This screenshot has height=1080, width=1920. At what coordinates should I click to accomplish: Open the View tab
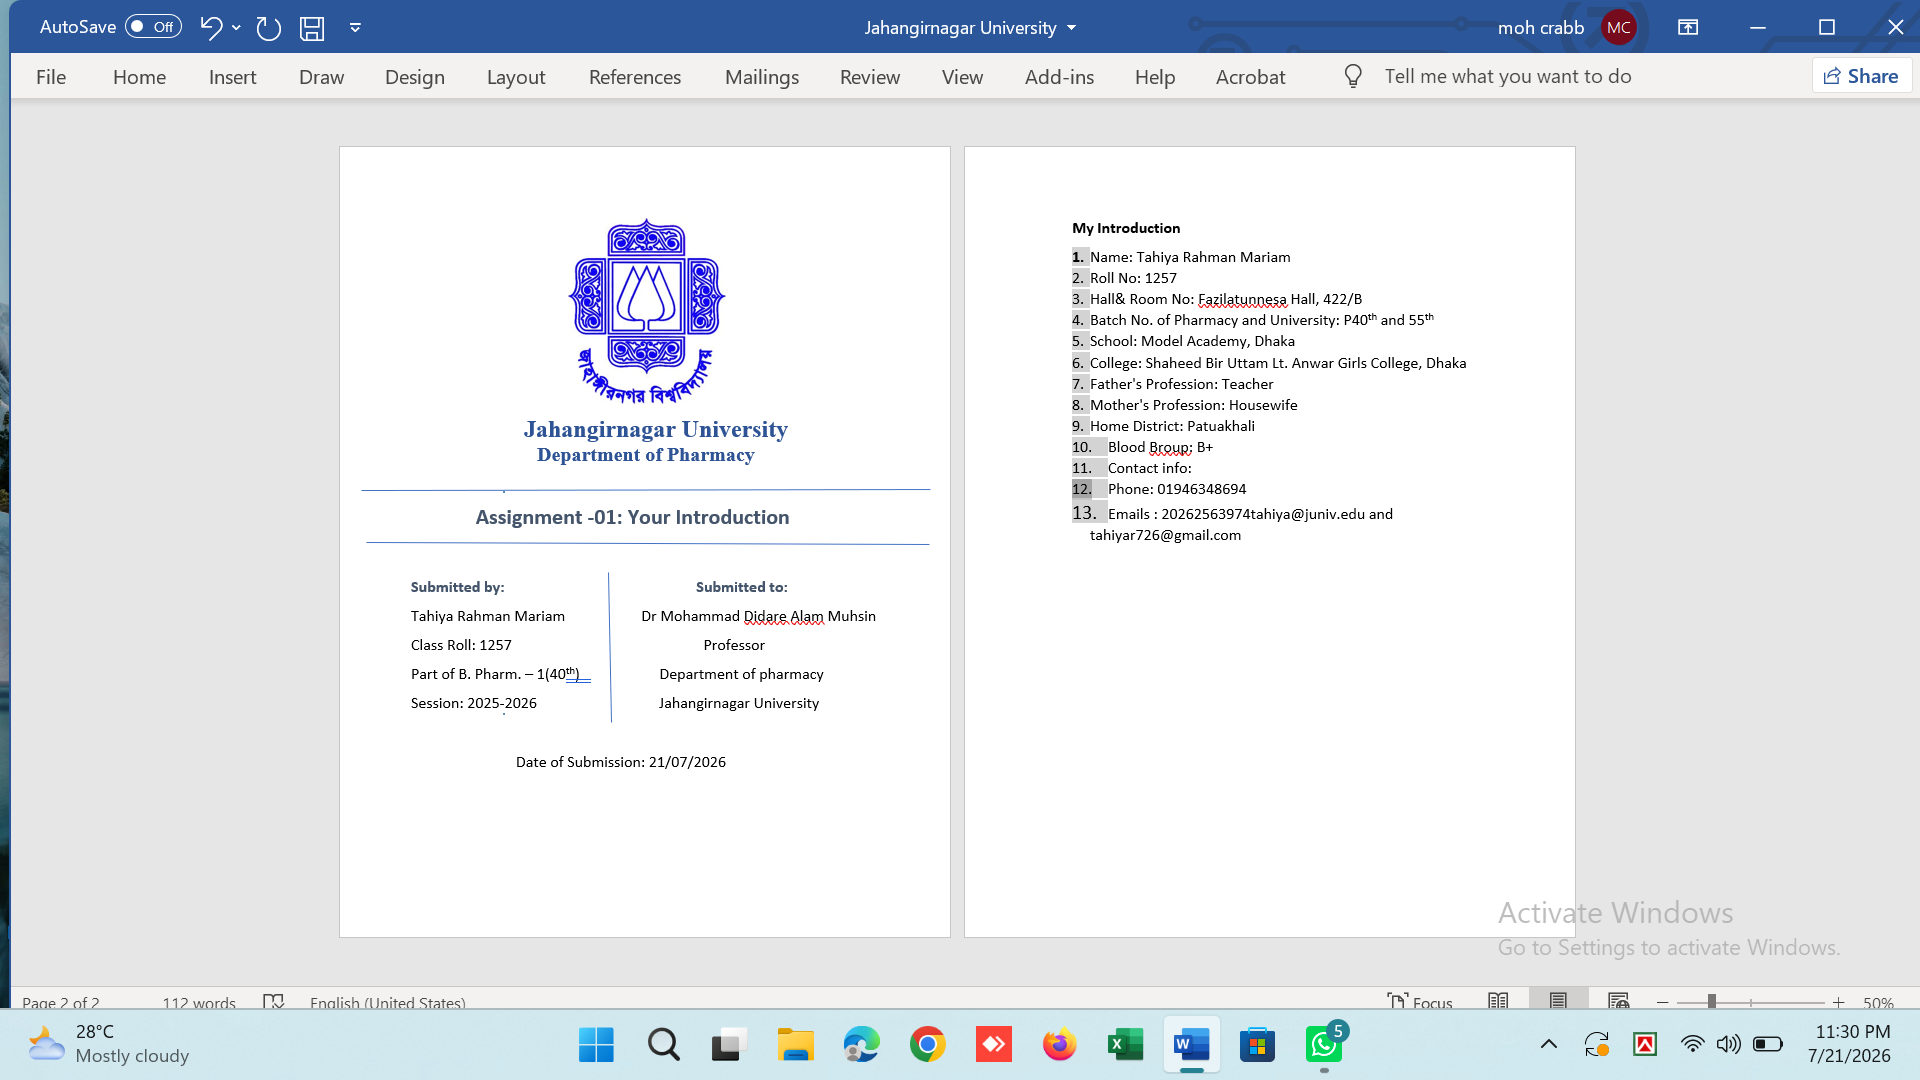tap(962, 77)
